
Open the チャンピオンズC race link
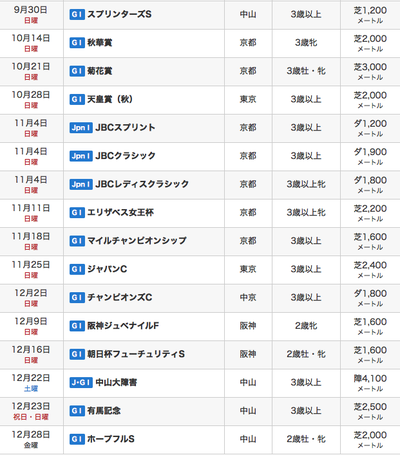pos(120,297)
